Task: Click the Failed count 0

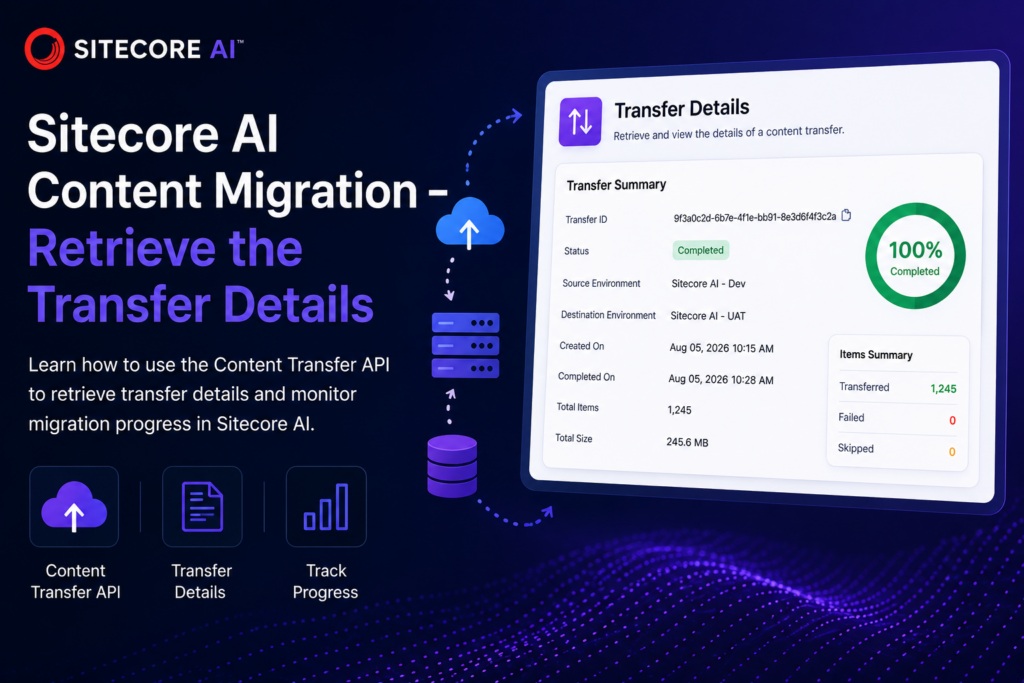Action: pos(952,421)
